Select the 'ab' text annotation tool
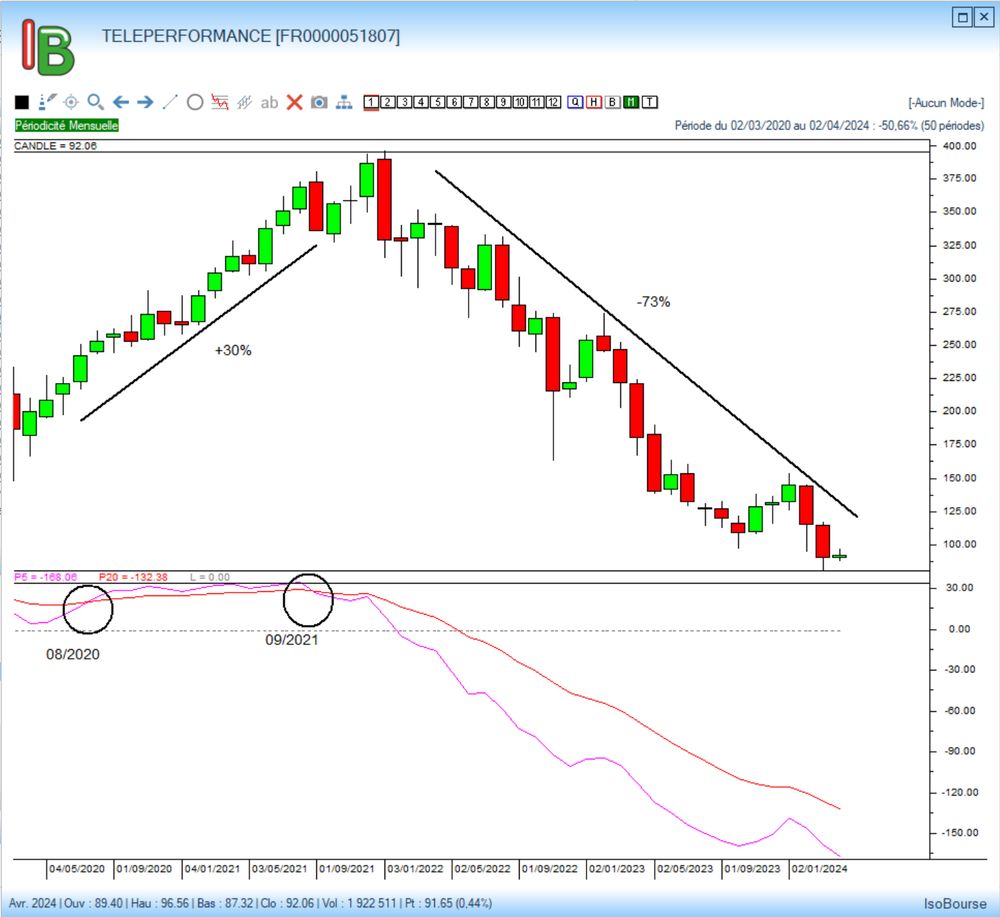 point(269,102)
